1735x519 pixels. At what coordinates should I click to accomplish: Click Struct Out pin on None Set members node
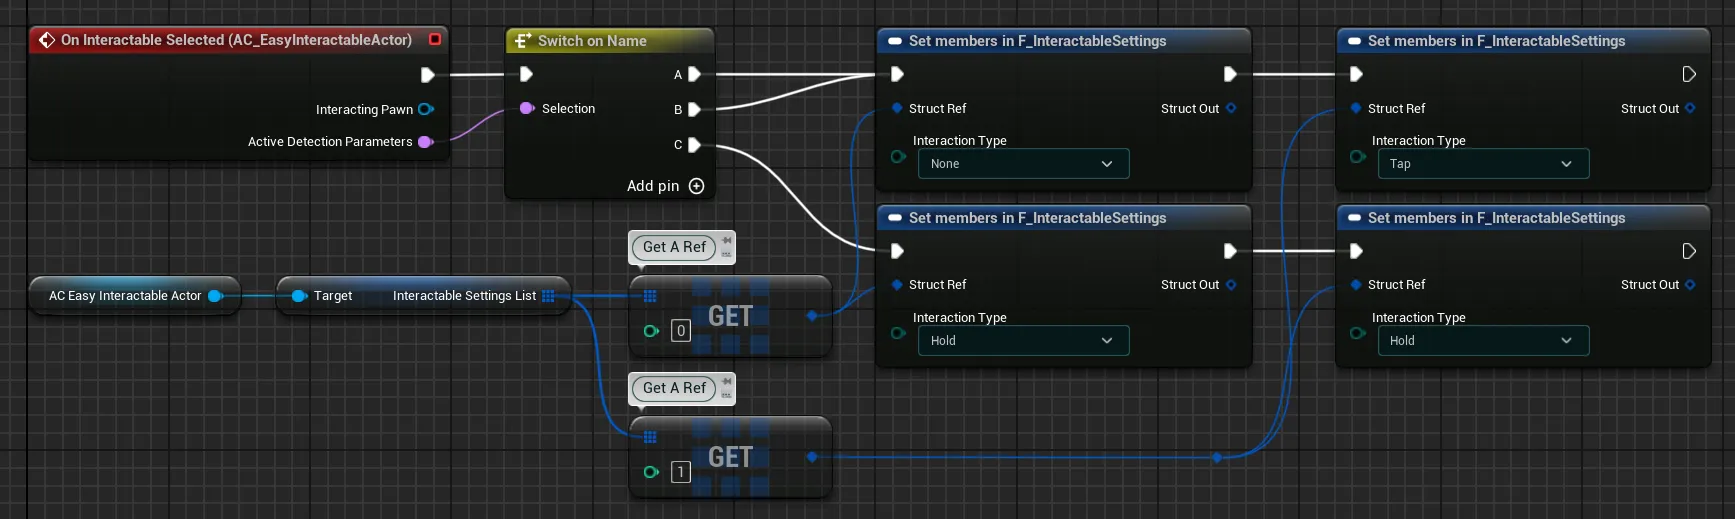pos(1231,108)
